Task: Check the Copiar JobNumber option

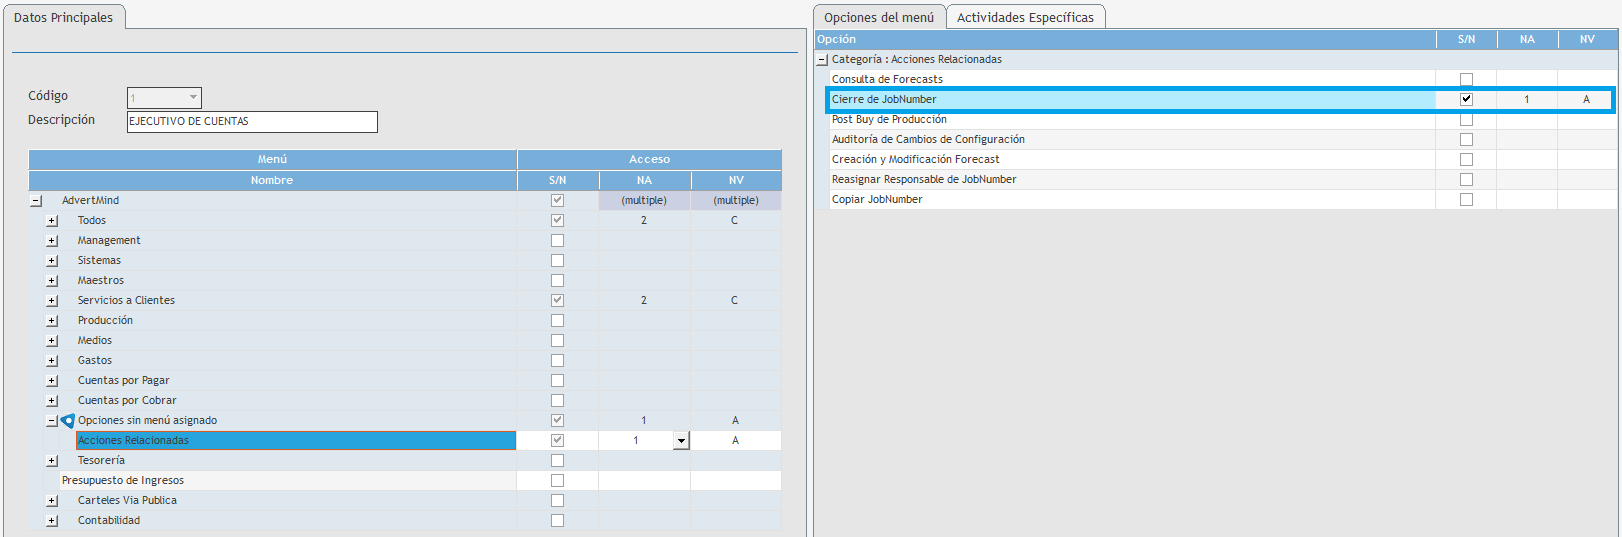Action: tap(1466, 200)
